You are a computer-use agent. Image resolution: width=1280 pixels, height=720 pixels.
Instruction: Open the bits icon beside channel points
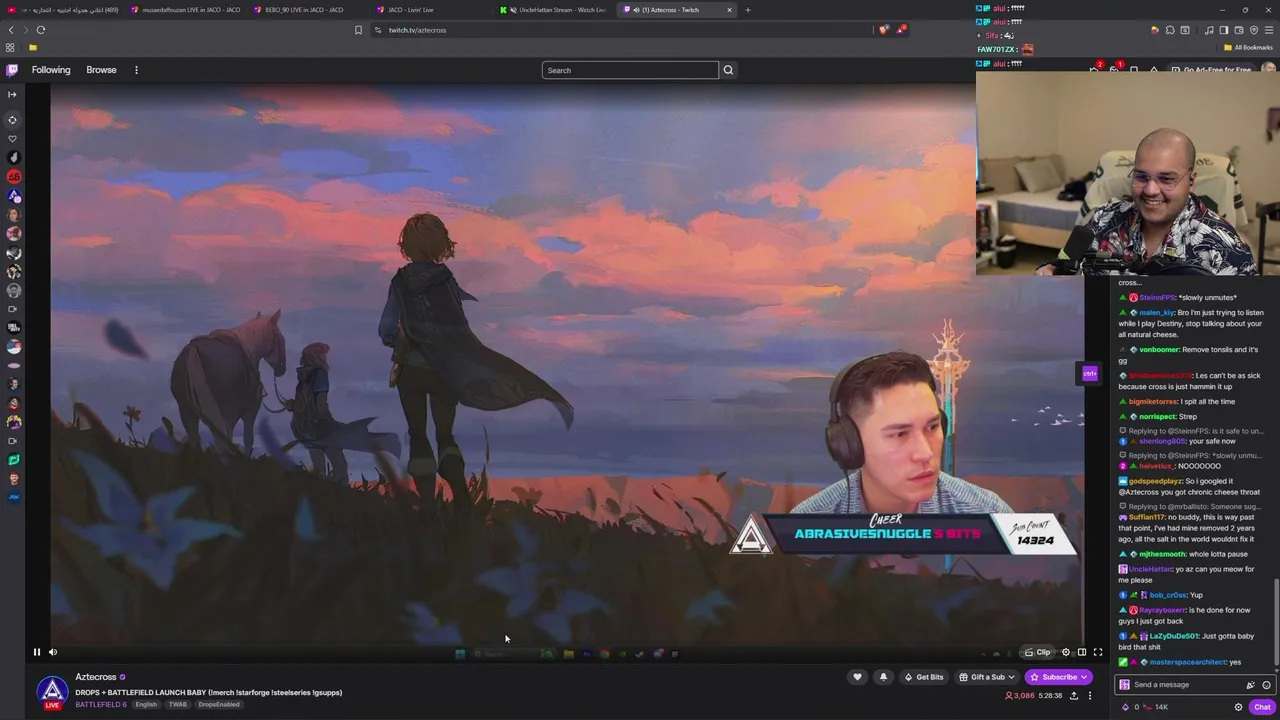[x=1125, y=707]
